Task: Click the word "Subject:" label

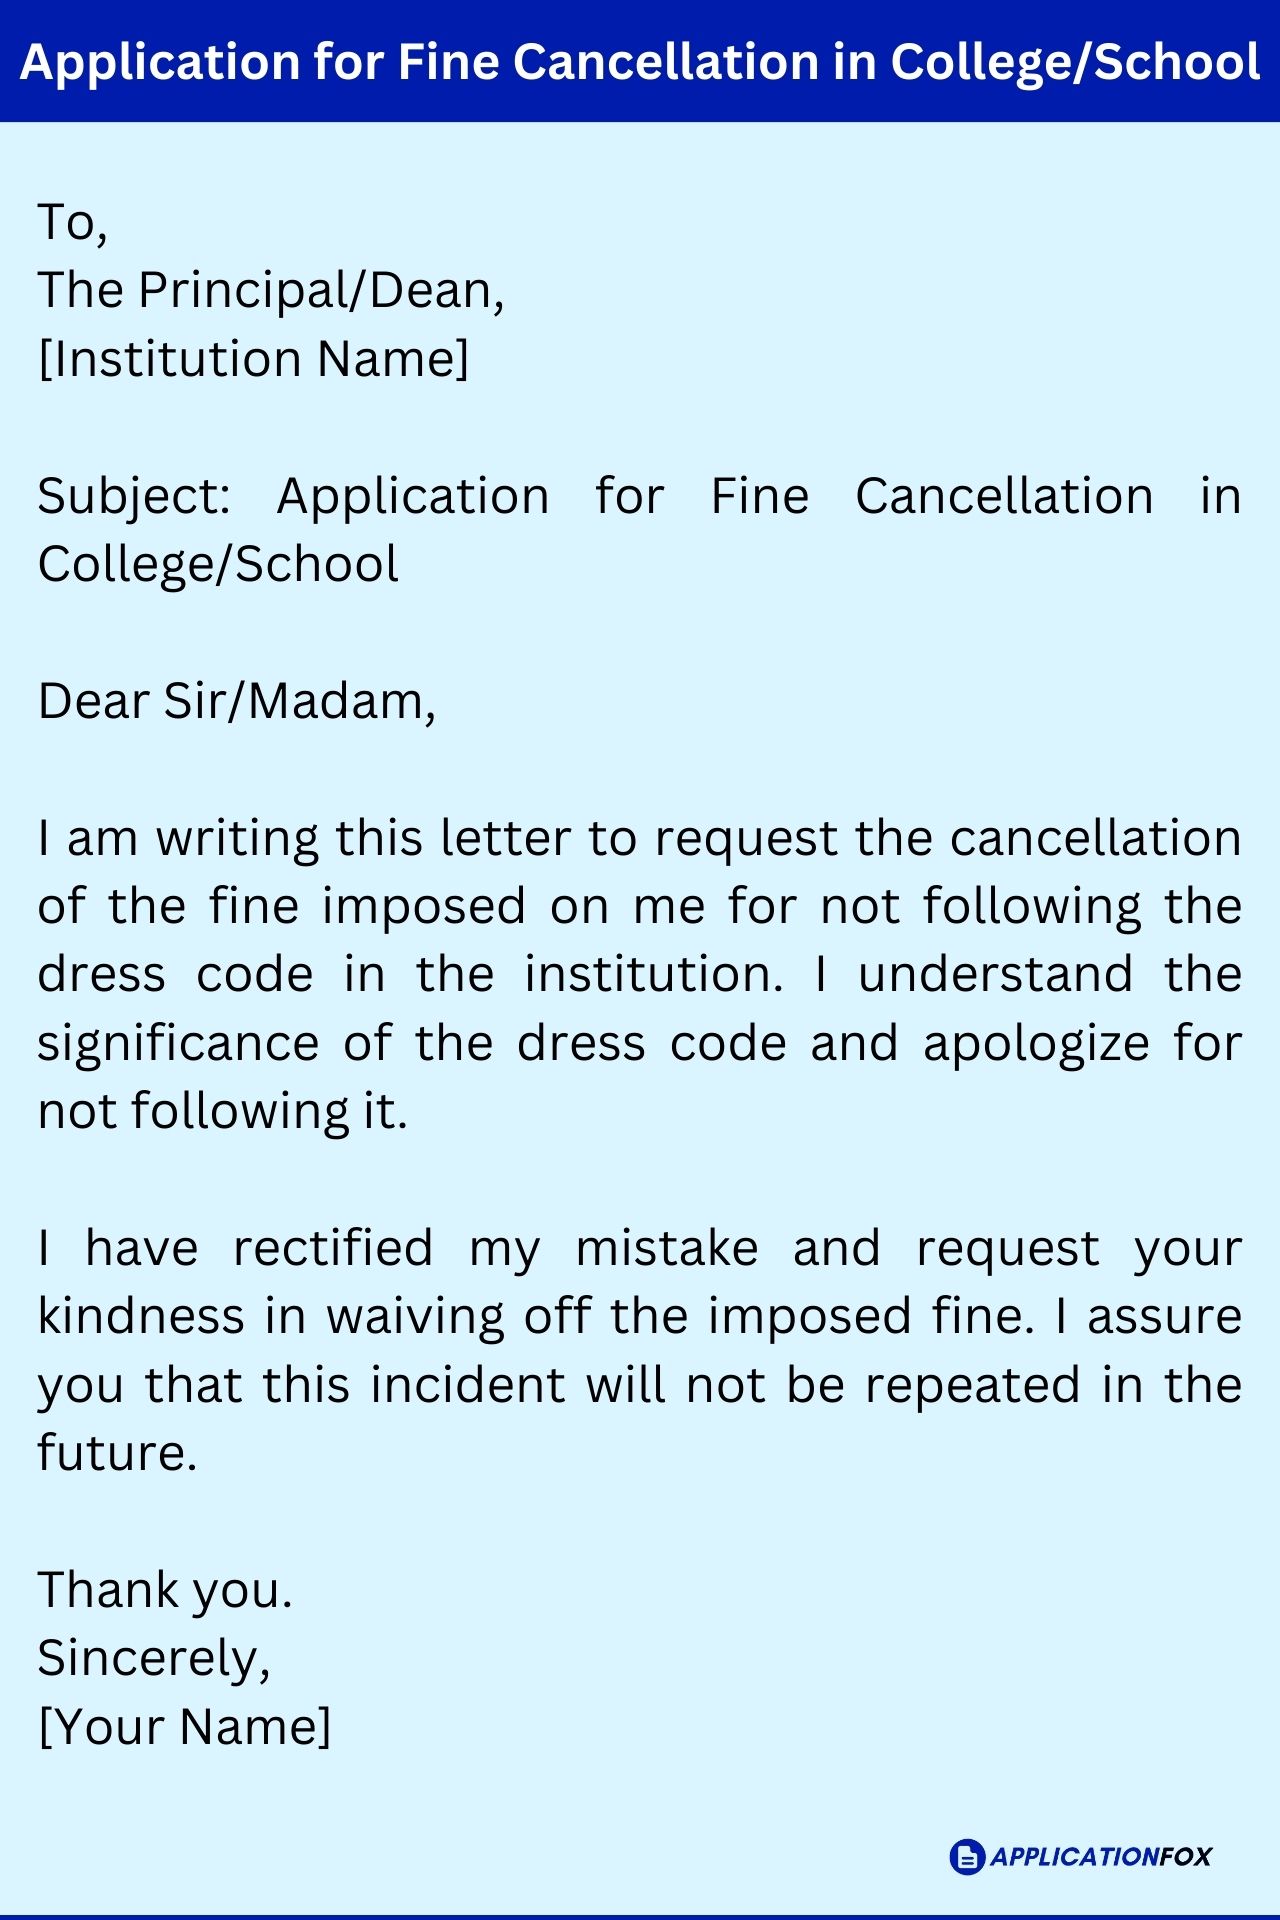Action: coord(134,496)
